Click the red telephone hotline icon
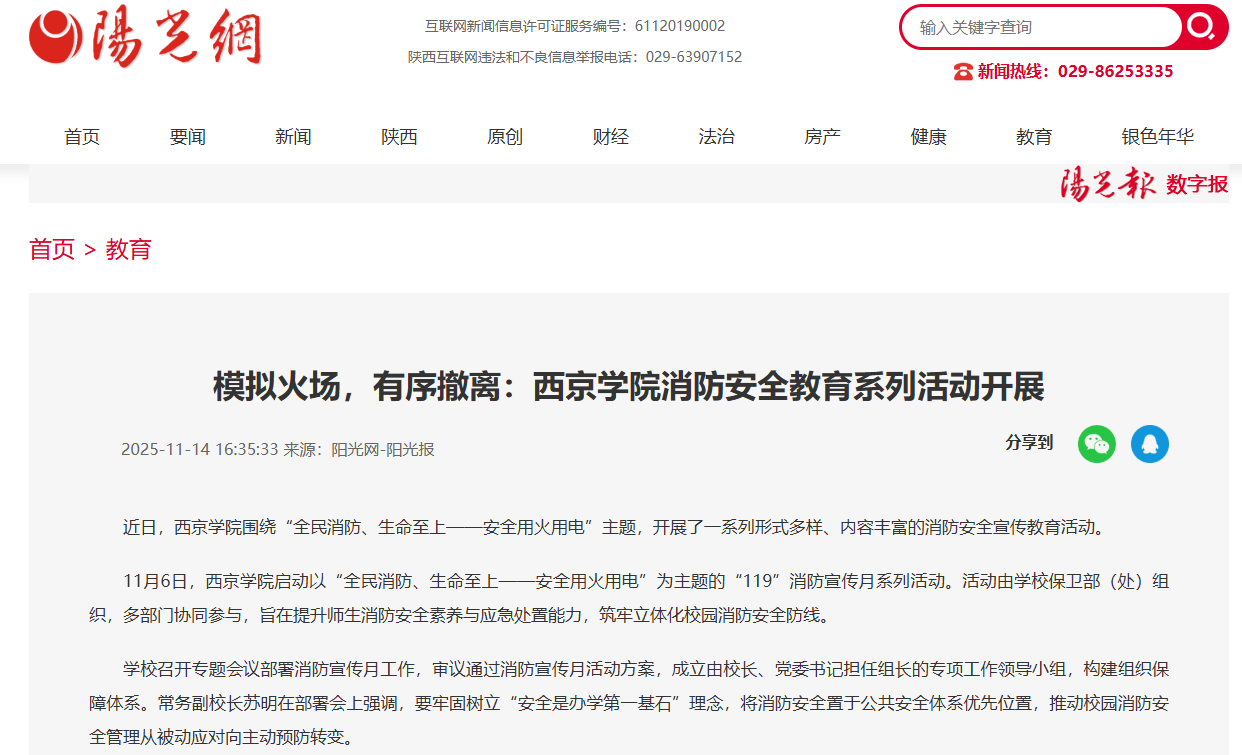 (x=962, y=71)
